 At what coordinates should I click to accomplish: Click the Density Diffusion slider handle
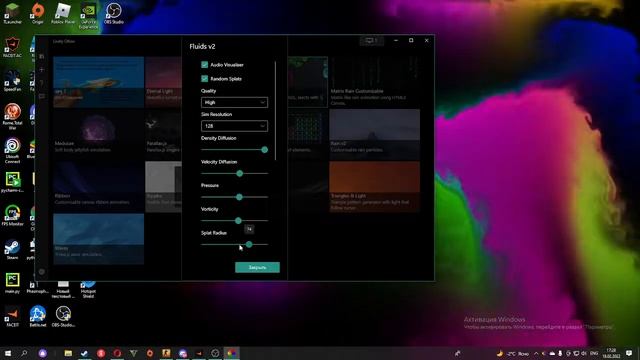click(x=264, y=150)
